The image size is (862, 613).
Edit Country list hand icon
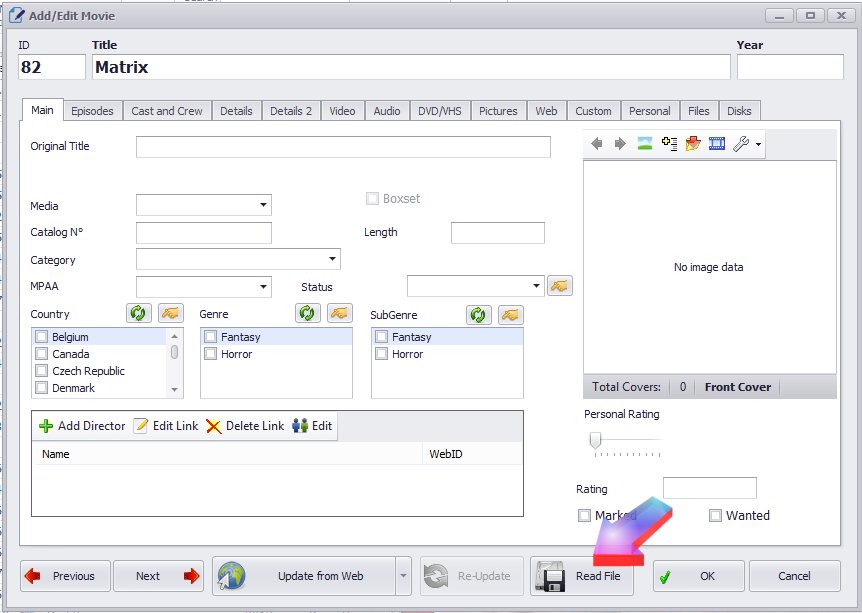[171, 313]
